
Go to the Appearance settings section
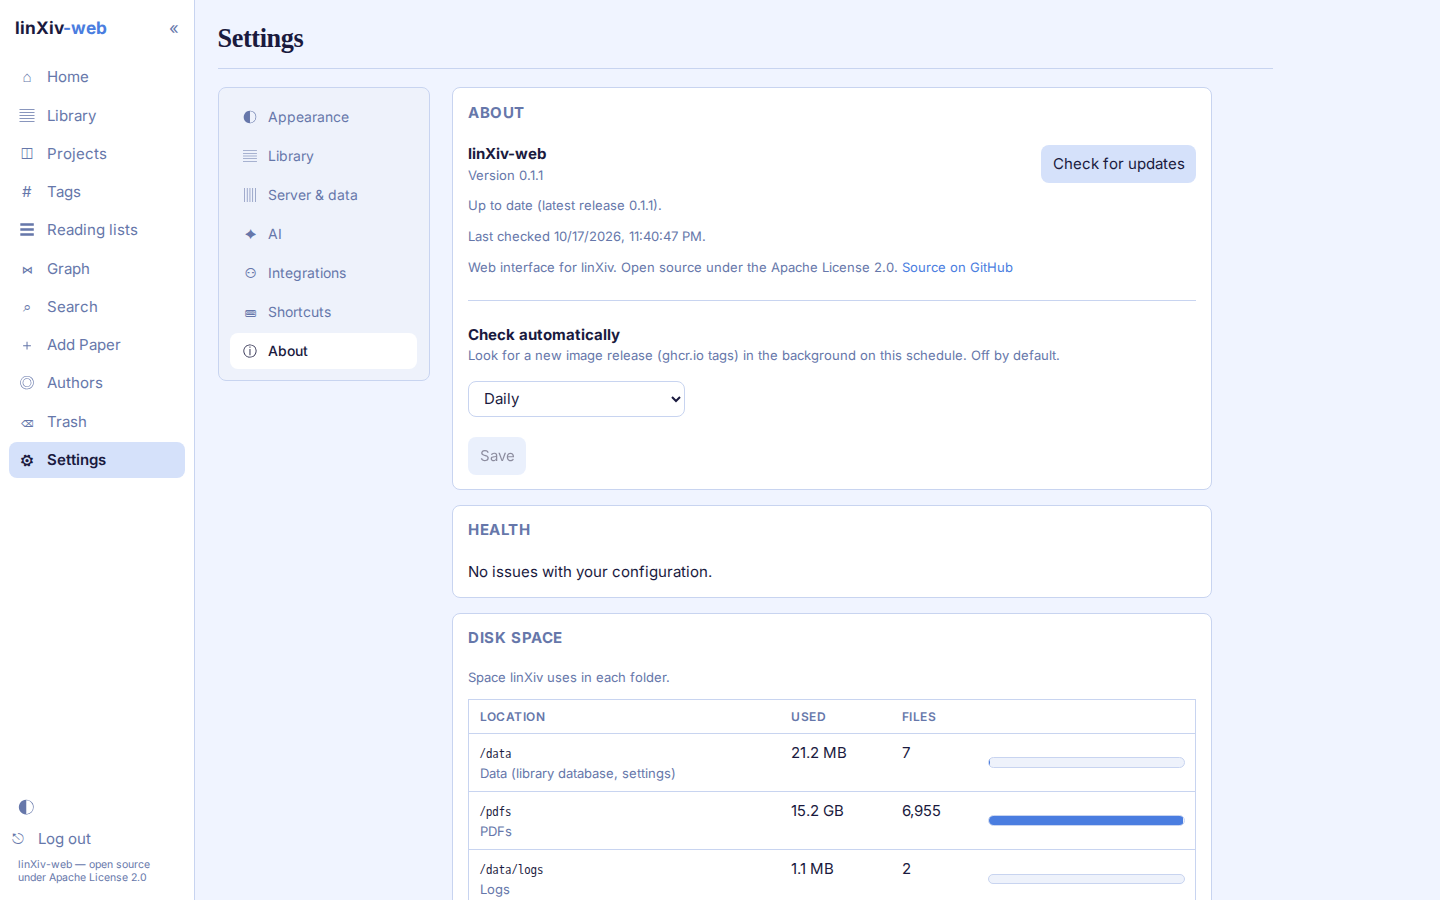(323, 117)
